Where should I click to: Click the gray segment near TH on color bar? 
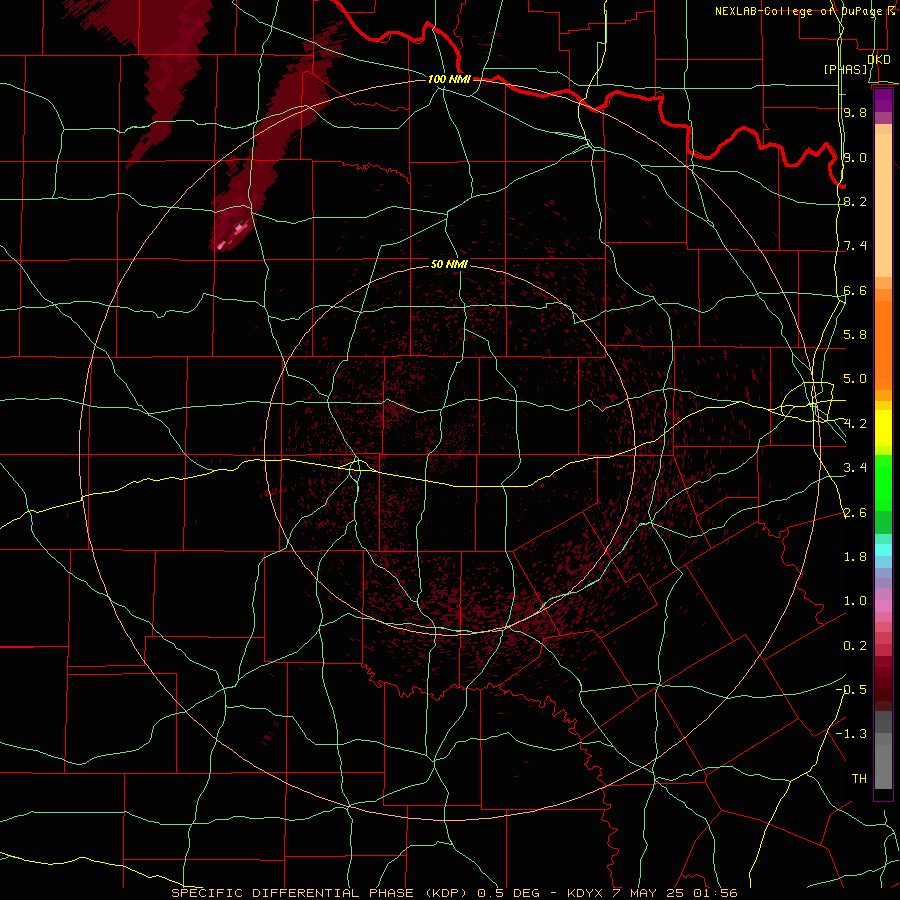[x=883, y=766]
